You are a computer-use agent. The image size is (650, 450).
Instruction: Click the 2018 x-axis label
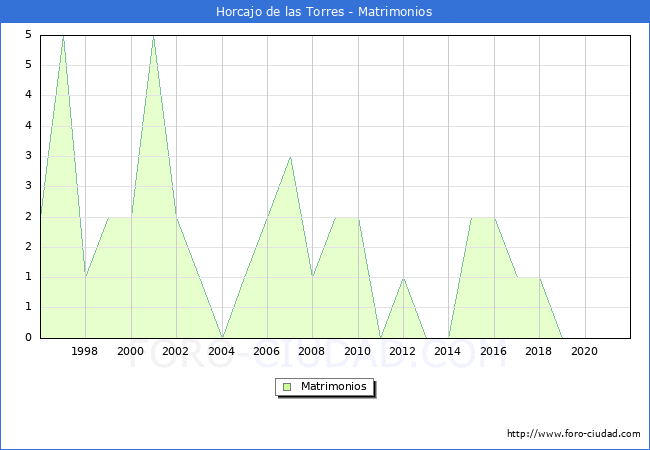tap(538, 351)
